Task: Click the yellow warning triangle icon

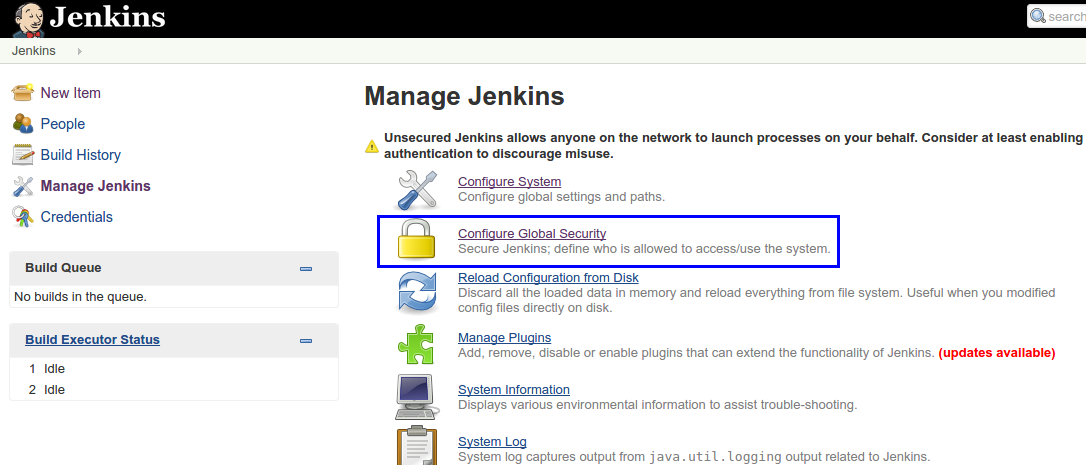Action: coord(372,146)
